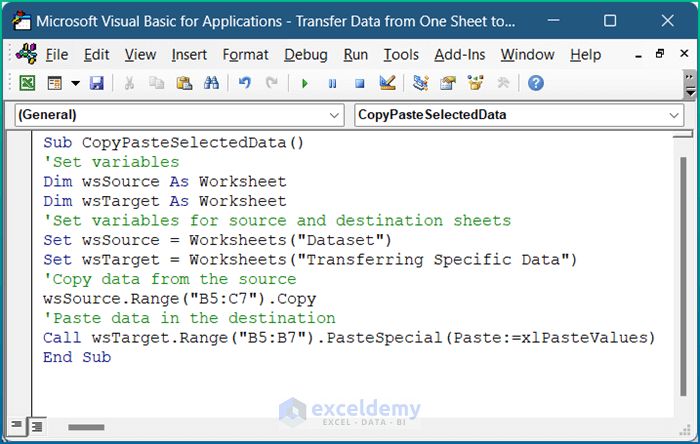The image size is (700, 444).
Task: Open the Object Browser icon
Action: click(x=475, y=83)
